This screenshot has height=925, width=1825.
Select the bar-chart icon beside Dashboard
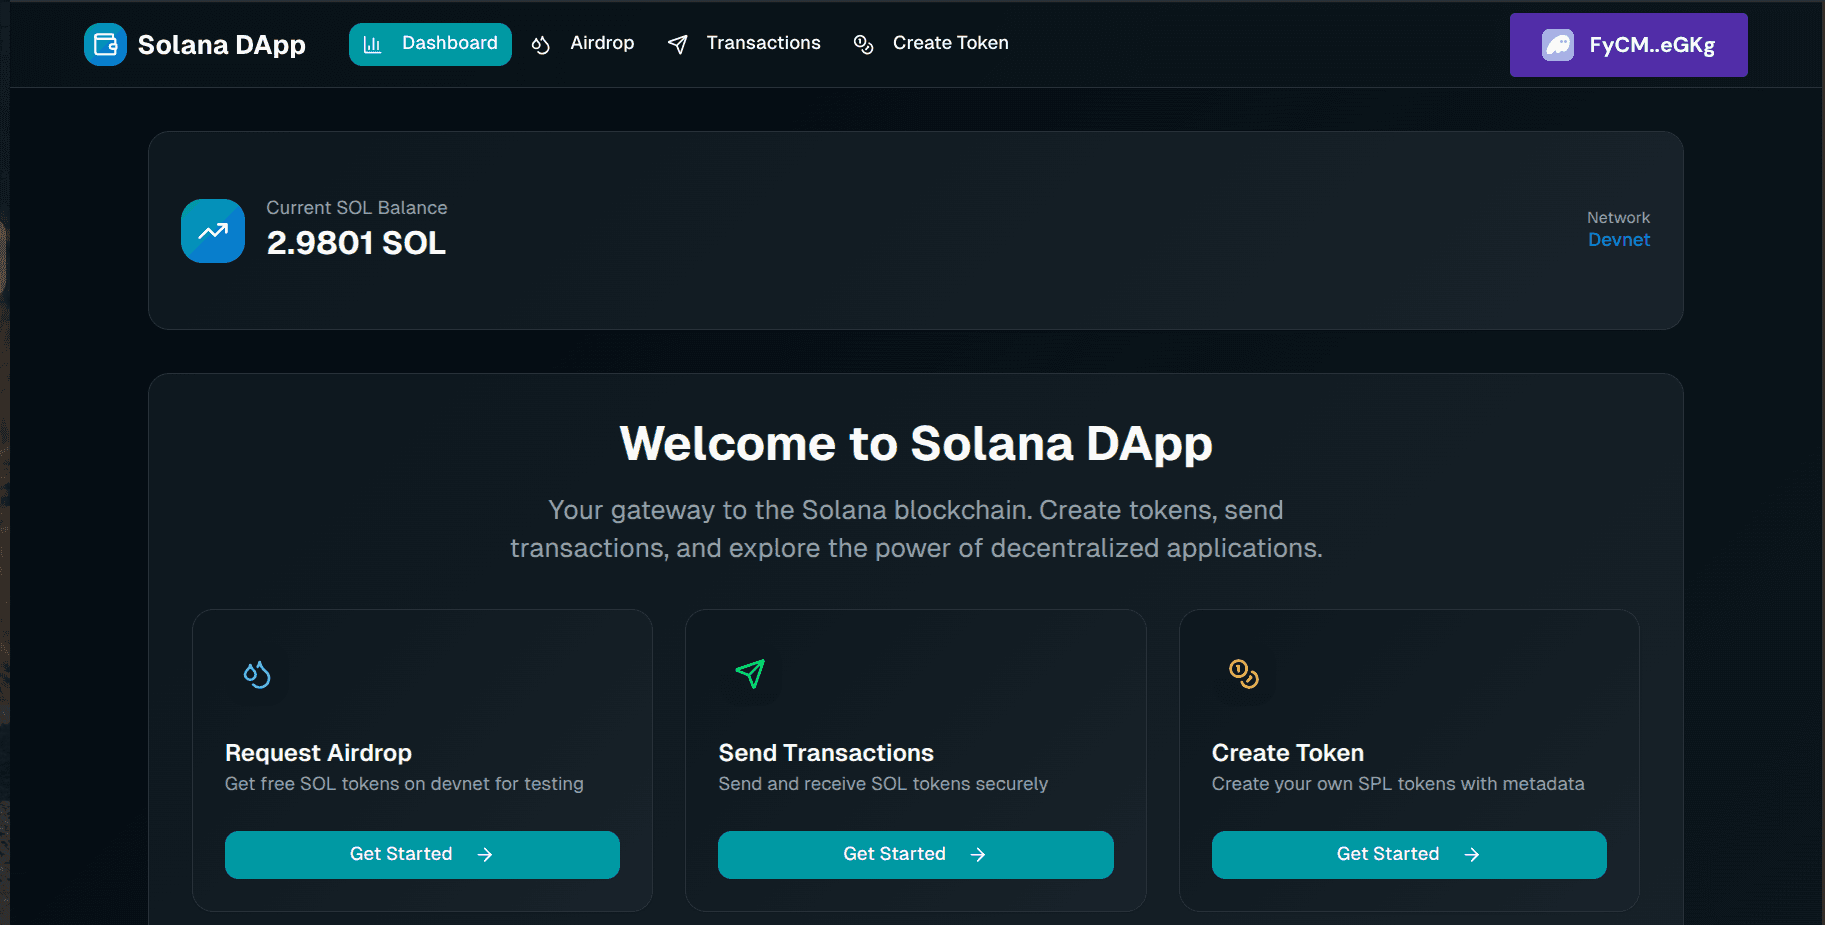(374, 44)
